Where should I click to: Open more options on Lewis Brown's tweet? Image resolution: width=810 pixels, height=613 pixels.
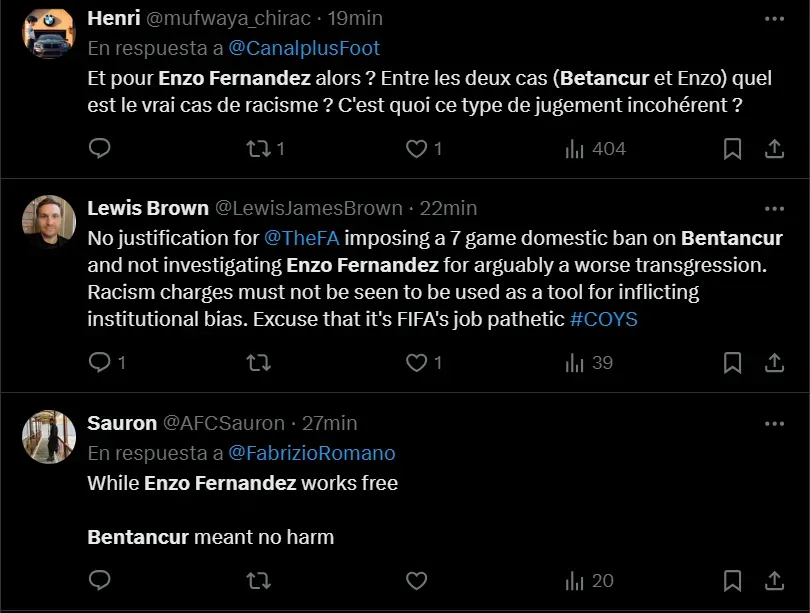[774, 209]
